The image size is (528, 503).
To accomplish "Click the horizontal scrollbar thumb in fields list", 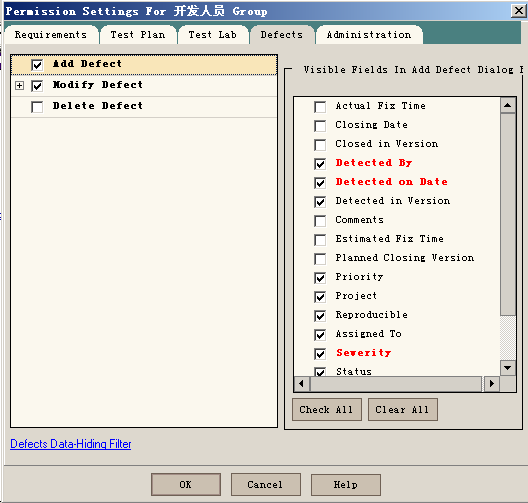I will pyautogui.click(x=396, y=383).
